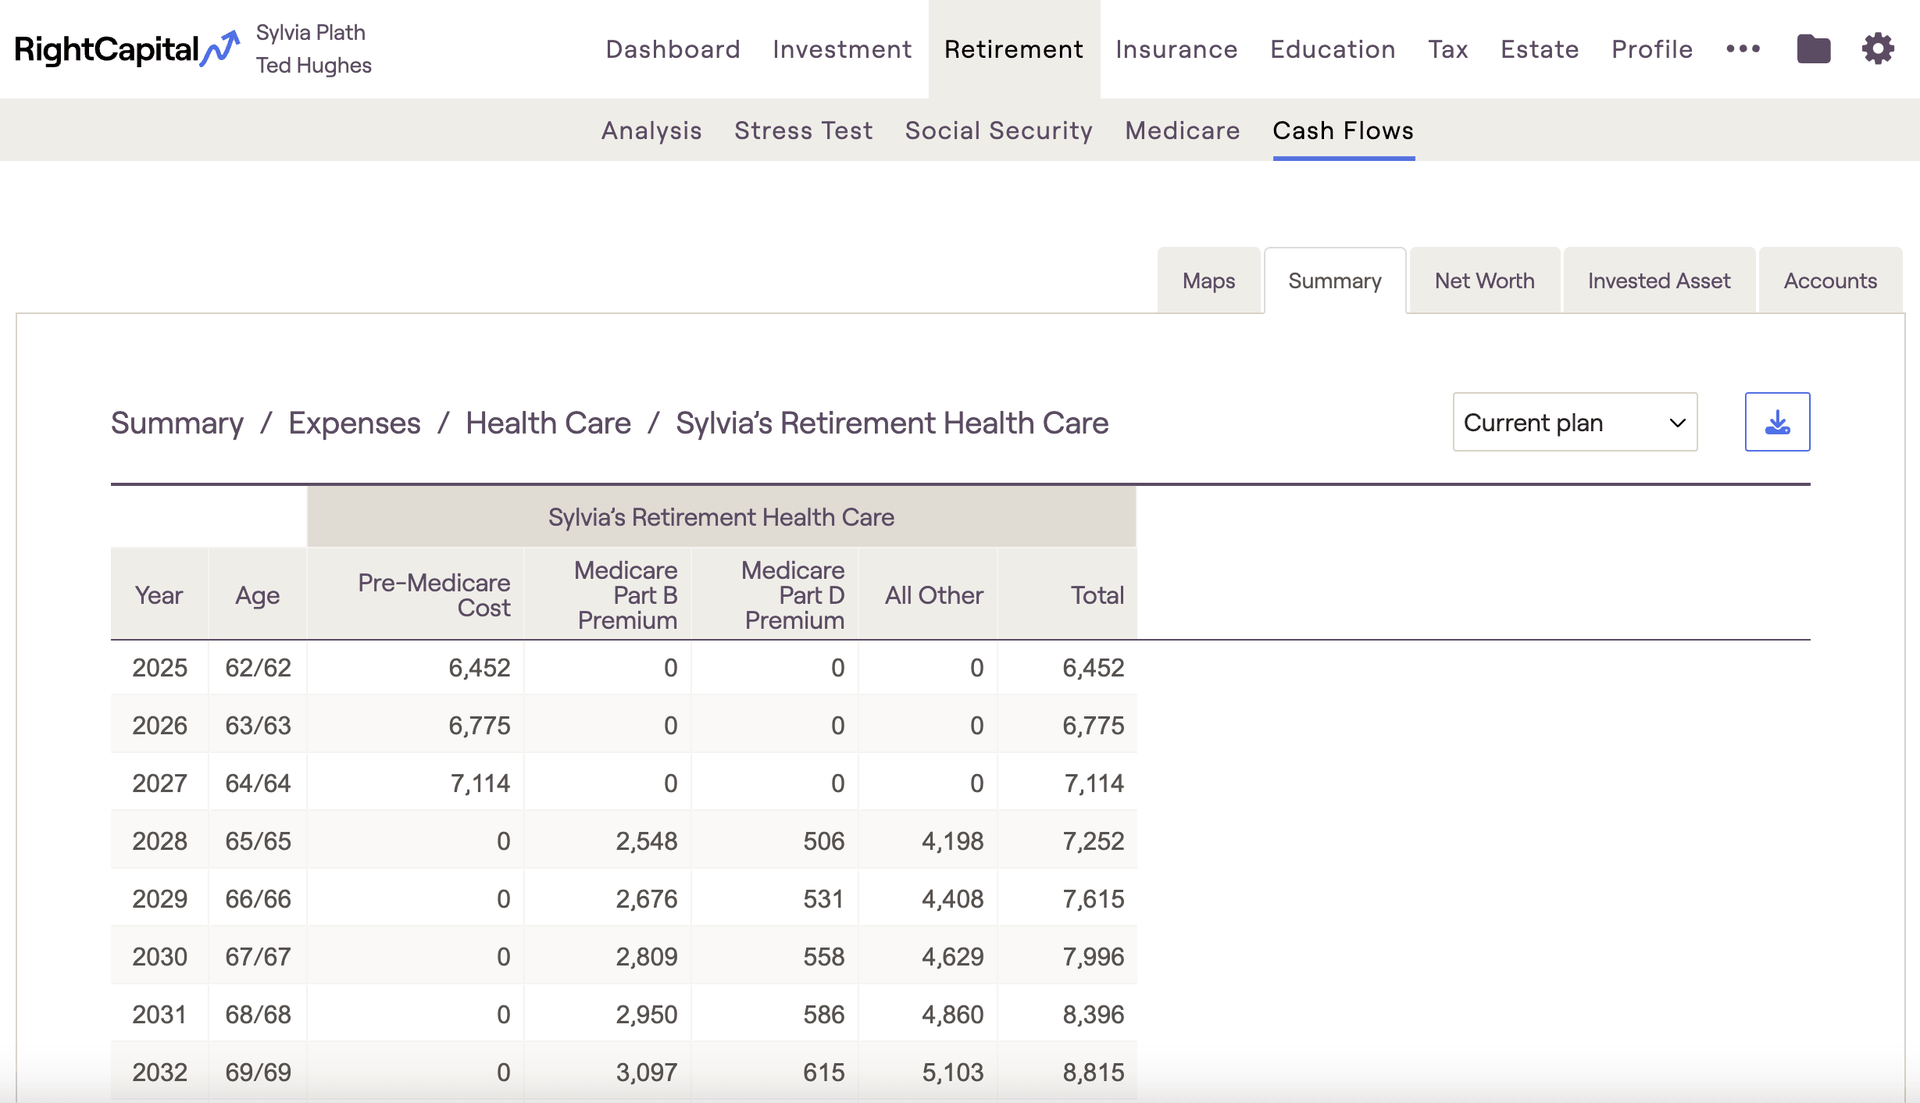Viewport: 1920px width, 1103px height.
Task: Click the Summary breadcrumb link
Action: click(177, 423)
